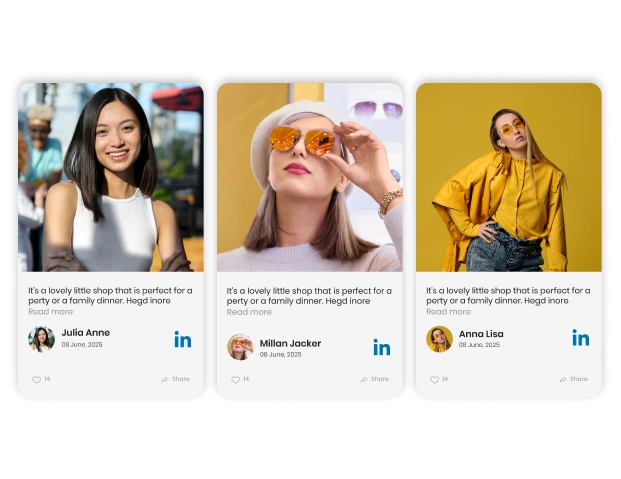Viewport: 621px width, 479px height.
Task: Open Julia Anne's profile avatar
Action: [x=41, y=339]
